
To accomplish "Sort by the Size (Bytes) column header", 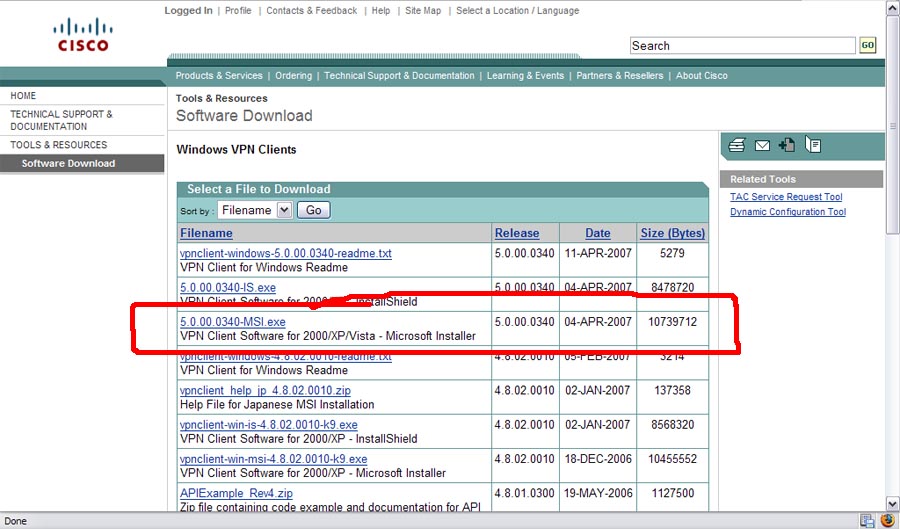I will pyautogui.click(x=673, y=233).
